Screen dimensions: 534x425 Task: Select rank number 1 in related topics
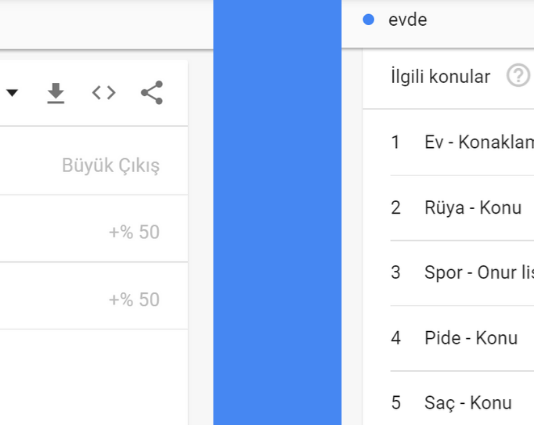[x=395, y=142]
